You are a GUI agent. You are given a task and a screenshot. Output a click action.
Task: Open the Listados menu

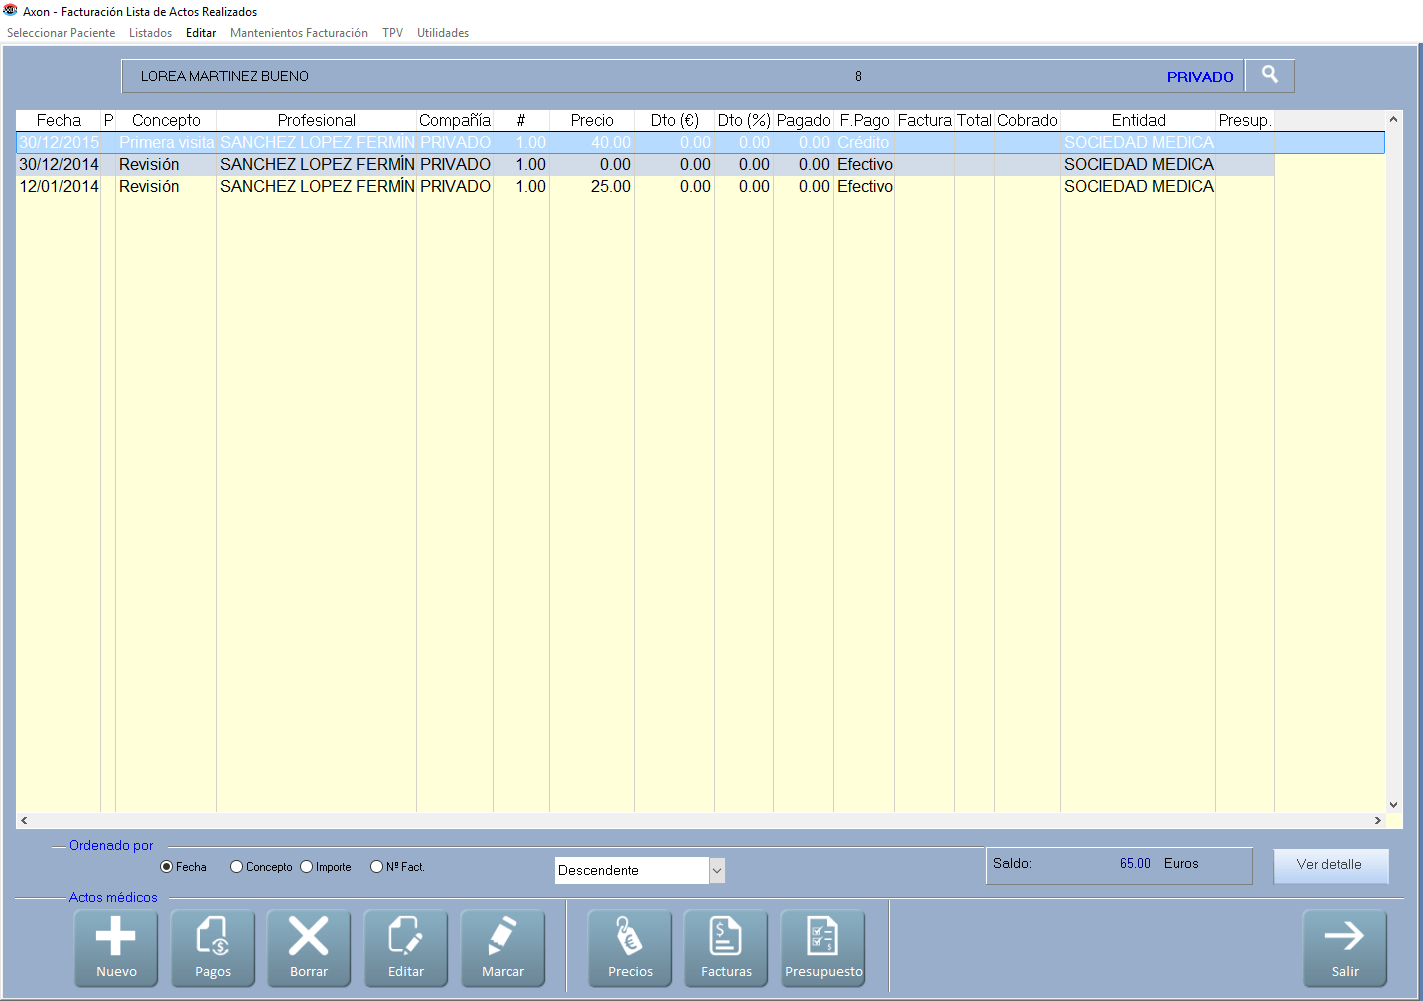(150, 33)
